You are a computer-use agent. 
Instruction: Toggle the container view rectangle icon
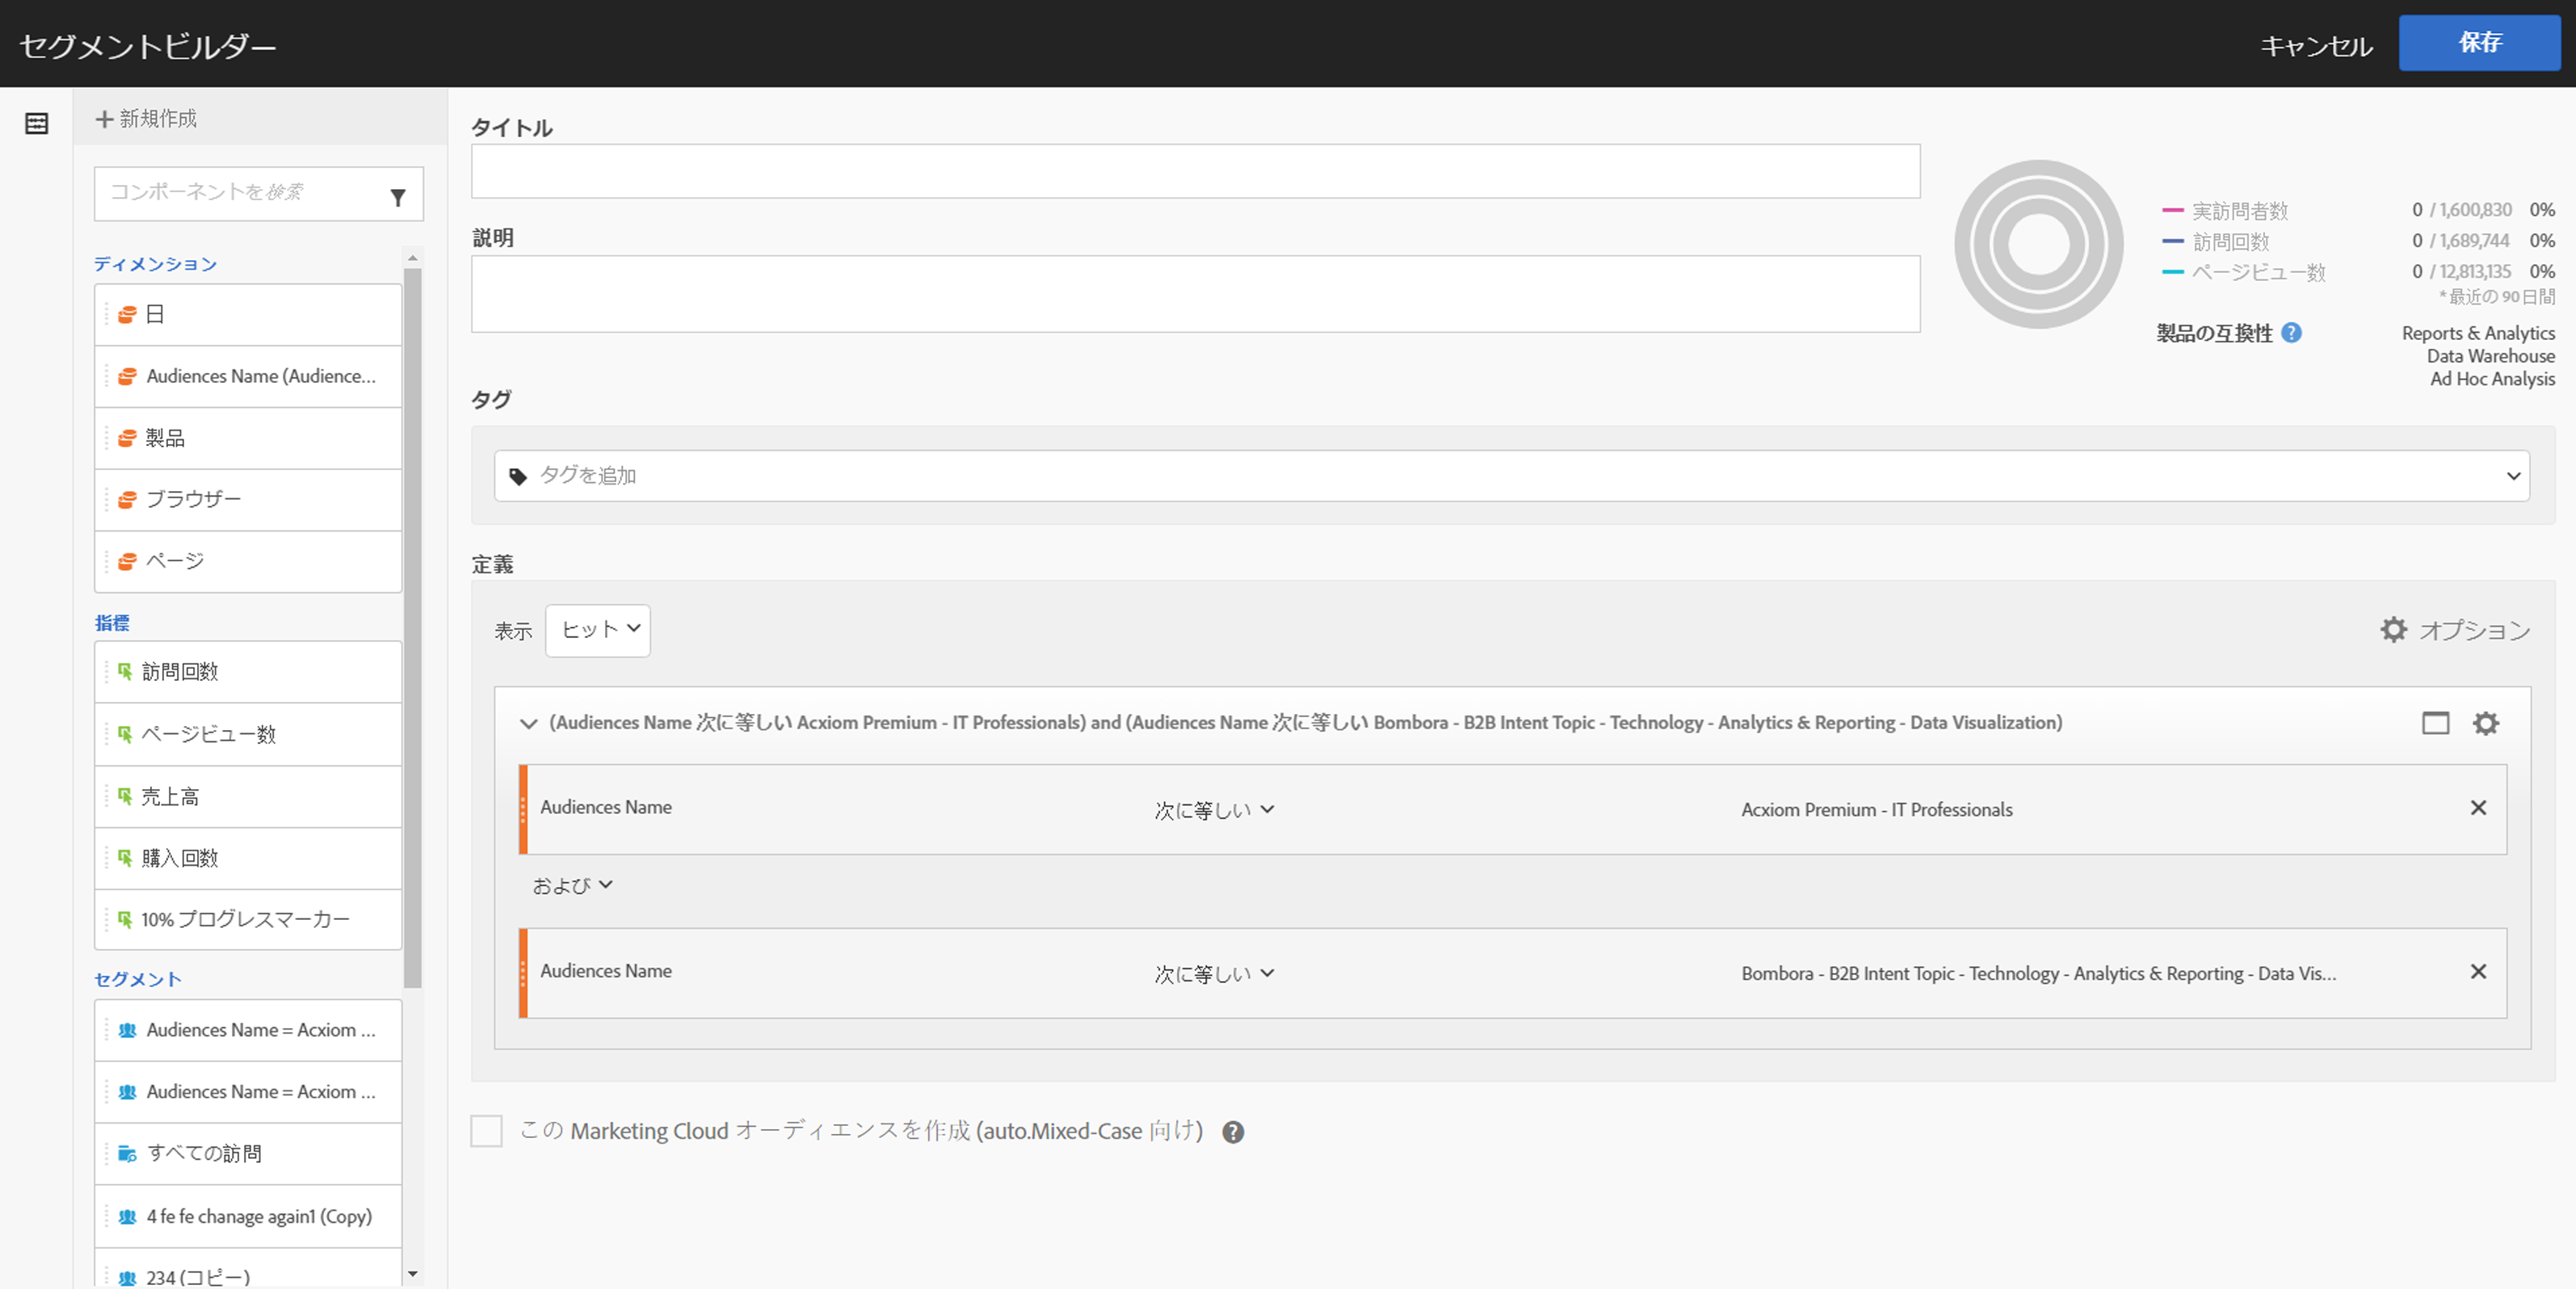pos(2435,723)
